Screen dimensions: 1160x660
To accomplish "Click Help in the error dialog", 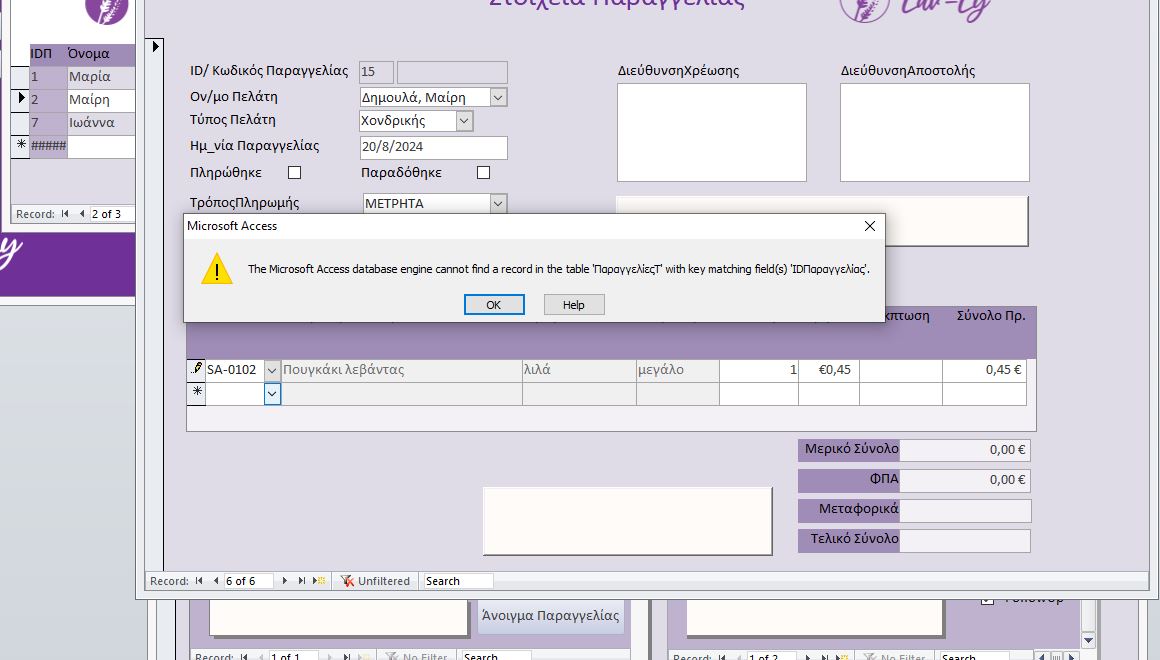I will pos(573,305).
